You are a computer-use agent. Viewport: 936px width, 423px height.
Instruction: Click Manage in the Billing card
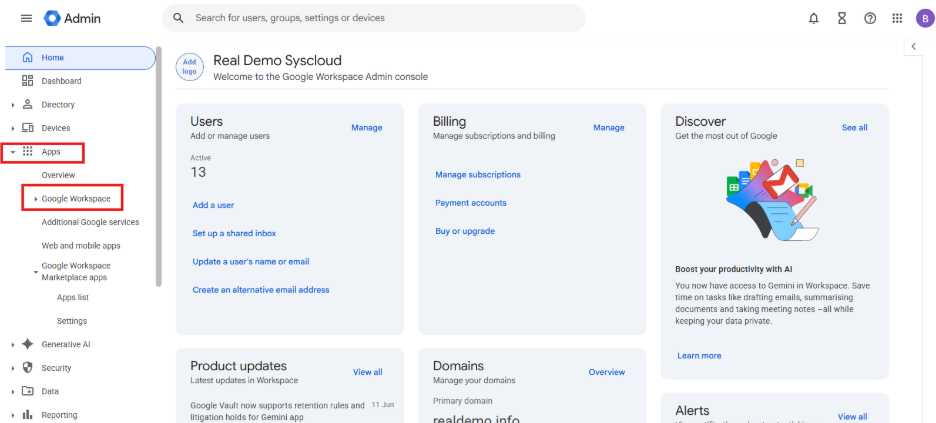(x=609, y=128)
